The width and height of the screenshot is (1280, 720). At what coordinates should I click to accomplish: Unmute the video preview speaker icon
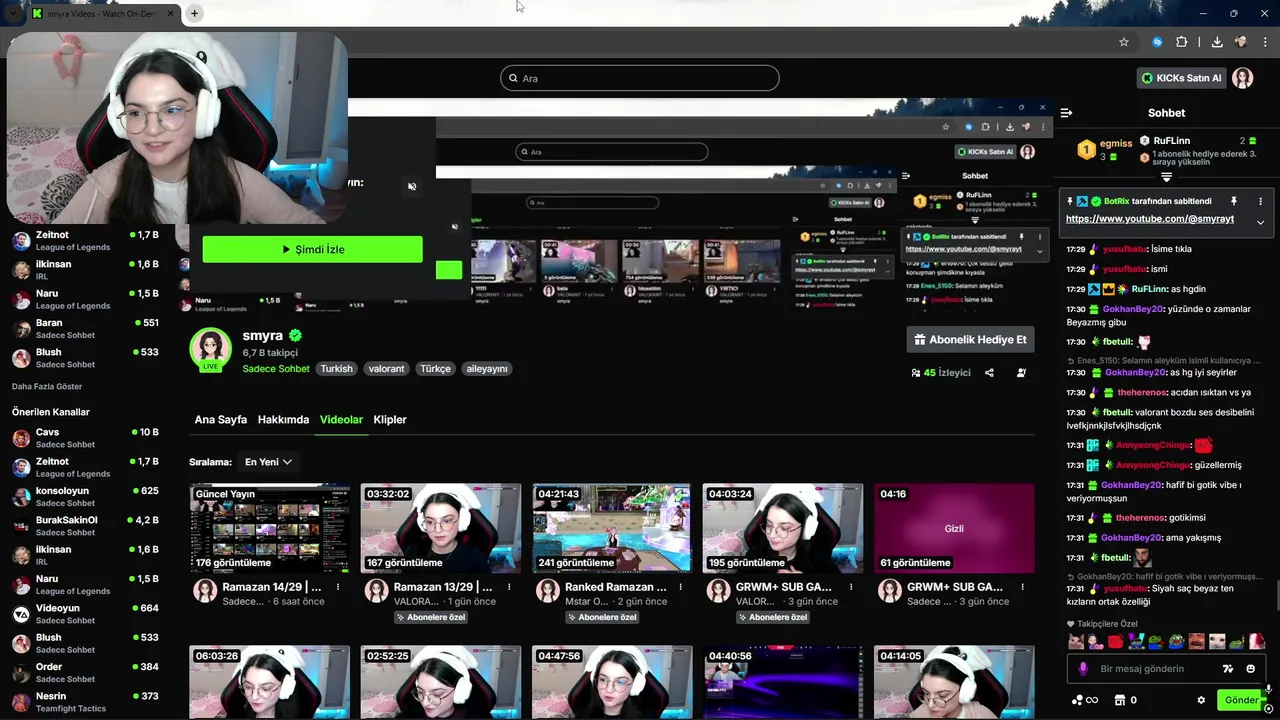(x=412, y=187)
